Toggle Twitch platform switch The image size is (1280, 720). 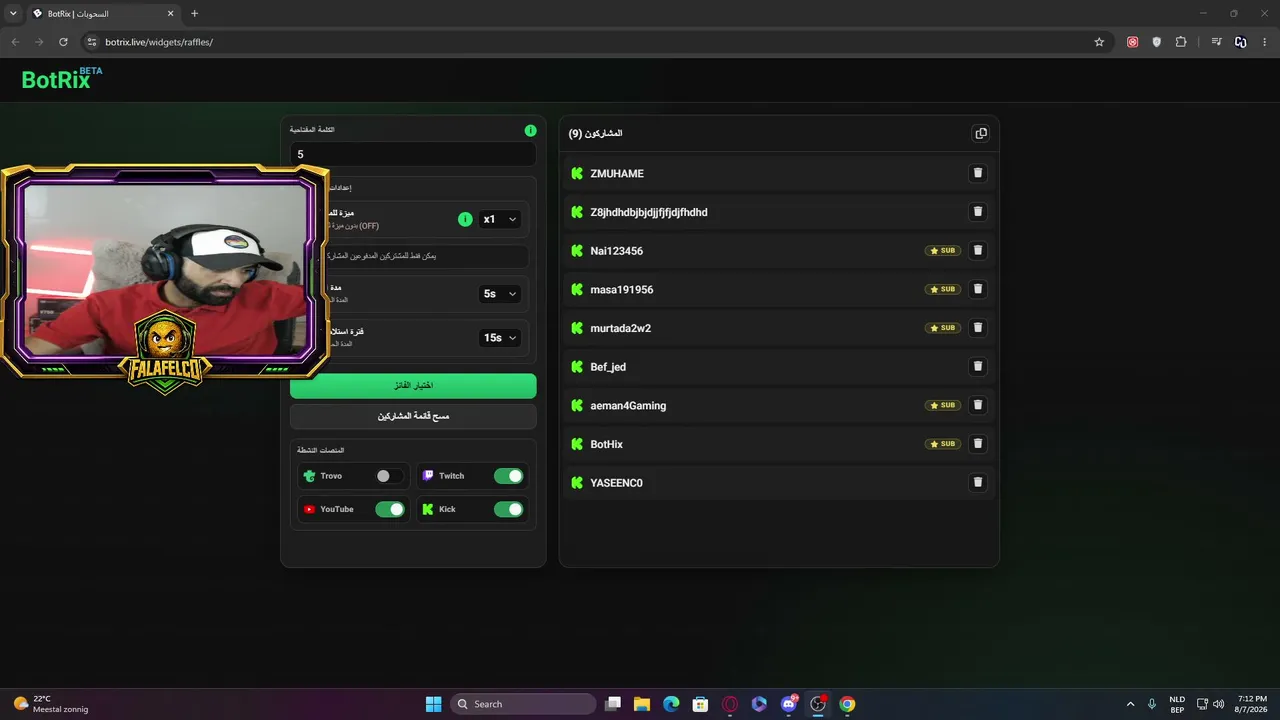point(508,476)
